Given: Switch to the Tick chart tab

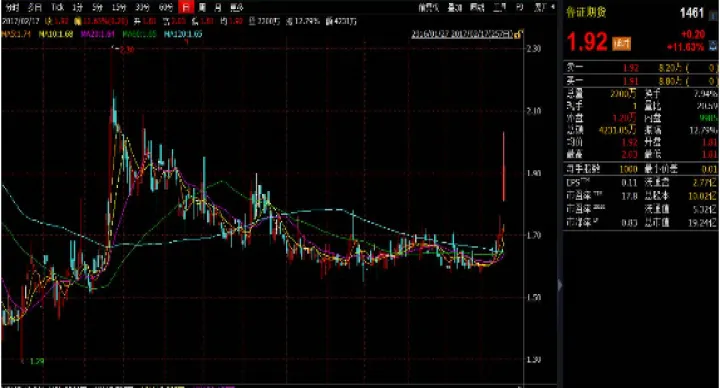Looking at the screenshot, I should pos(57,7).
